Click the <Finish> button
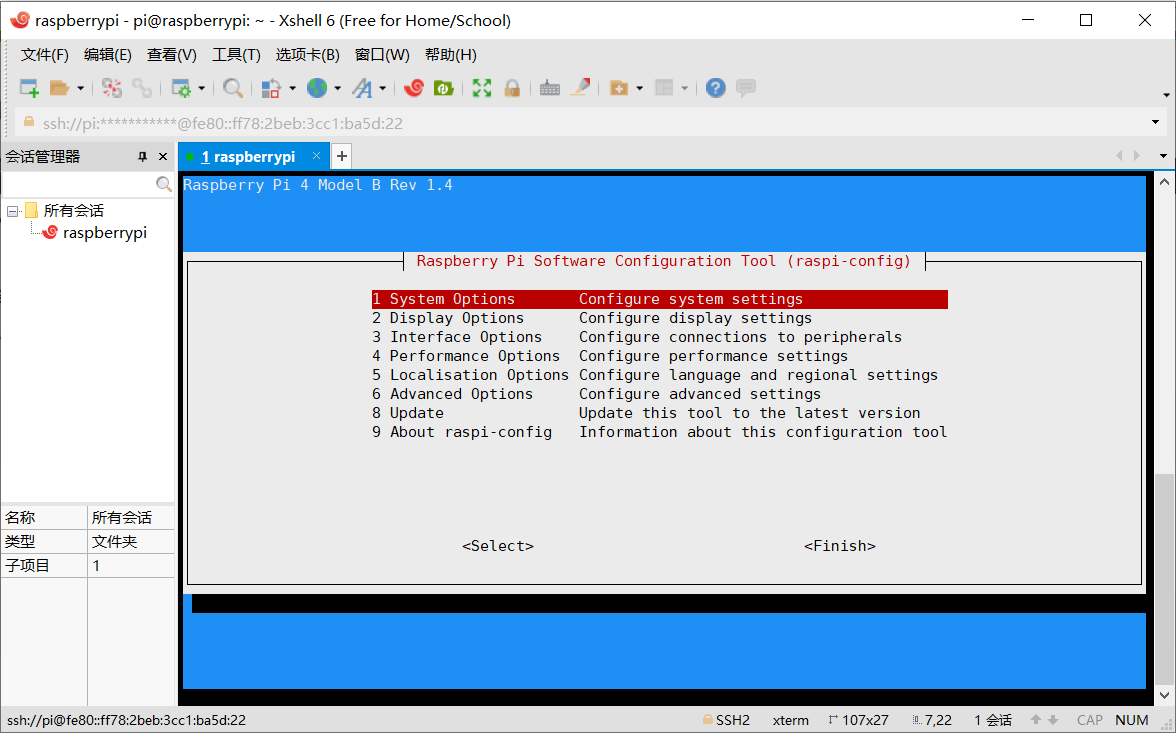This screenshot has height=733, width=1176. pos(840,546)
